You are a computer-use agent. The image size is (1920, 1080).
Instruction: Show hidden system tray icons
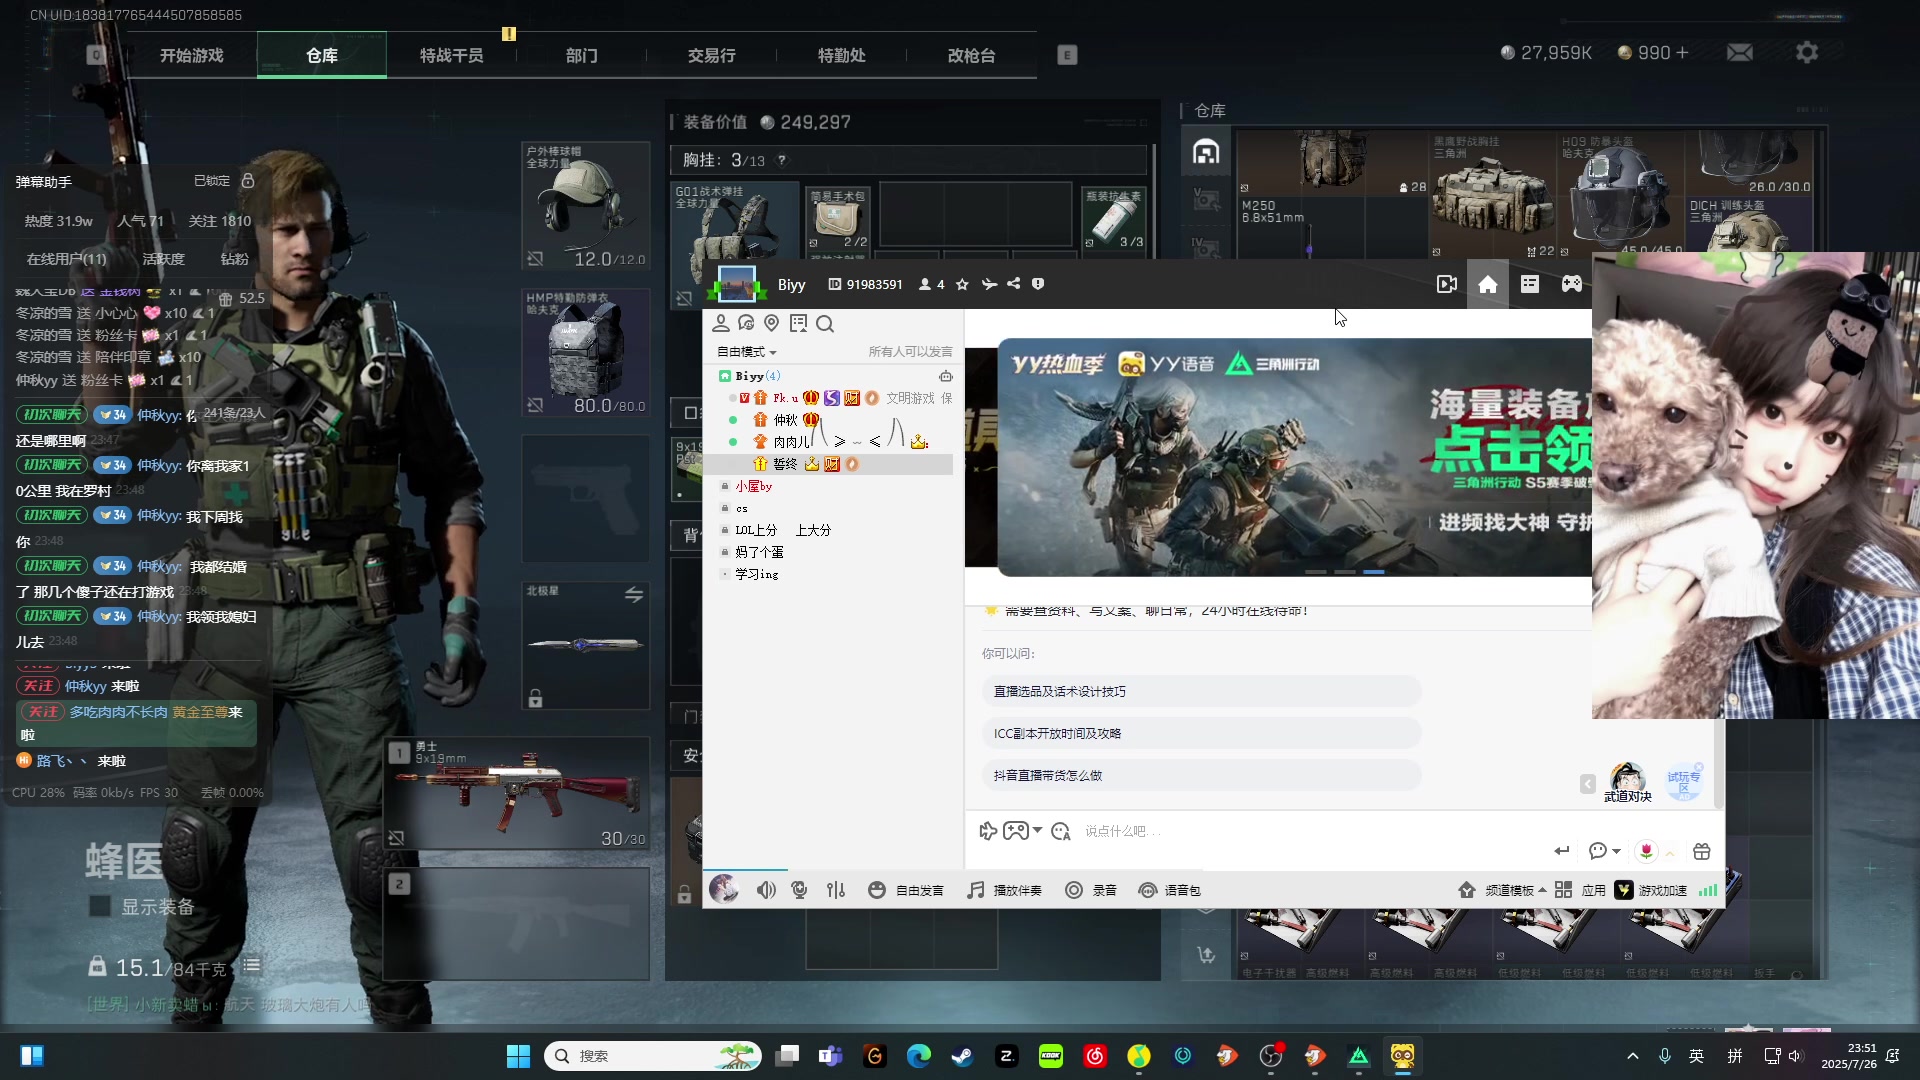[1633, 1056]
